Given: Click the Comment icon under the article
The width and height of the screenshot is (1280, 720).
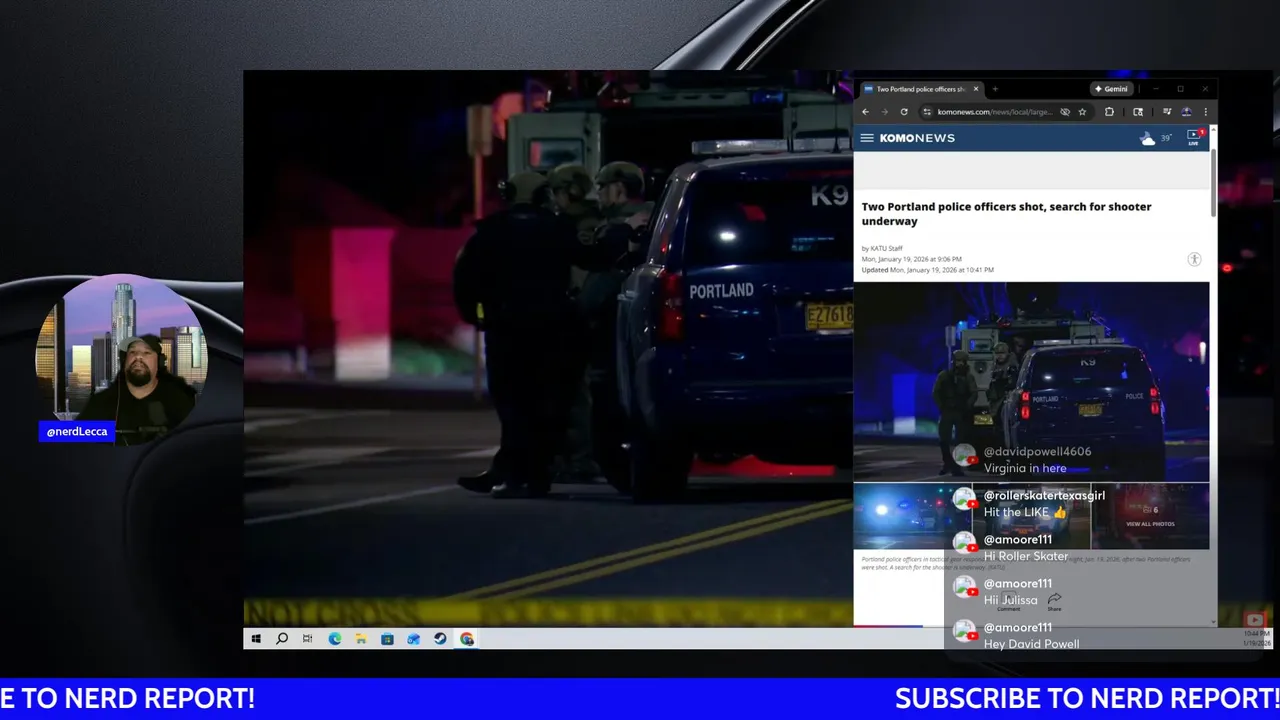Looking at the screenshot, I should tap(1009, 600).
